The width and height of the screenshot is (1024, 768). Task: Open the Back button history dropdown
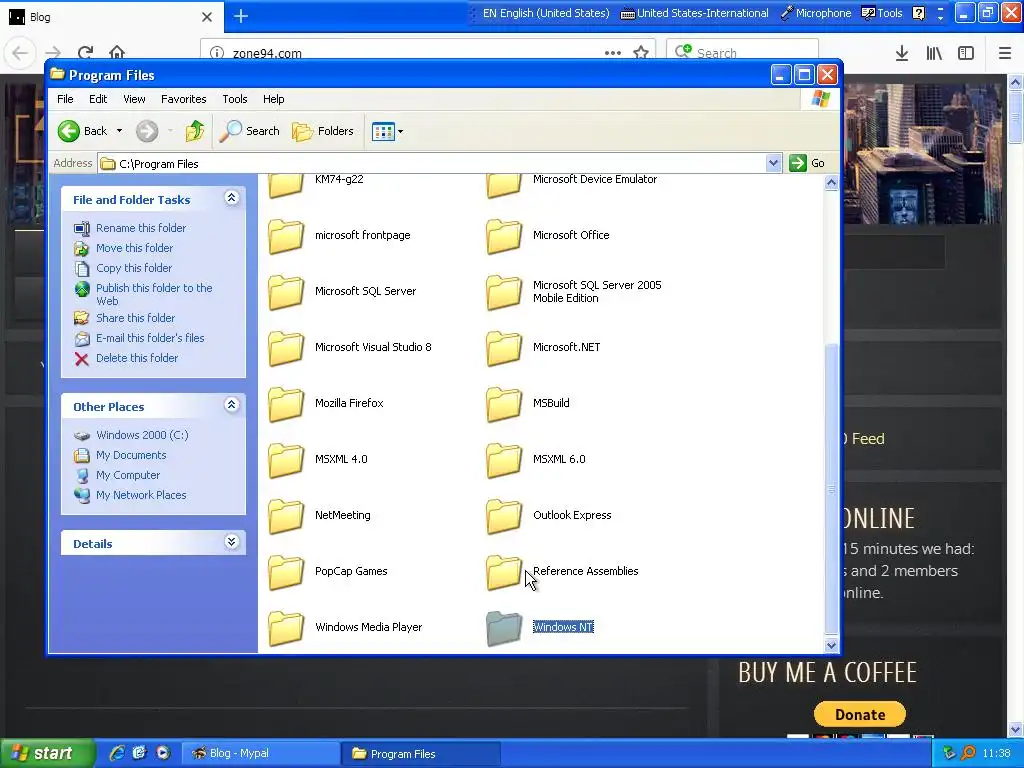pyautogui.click(x=119, y=131)
